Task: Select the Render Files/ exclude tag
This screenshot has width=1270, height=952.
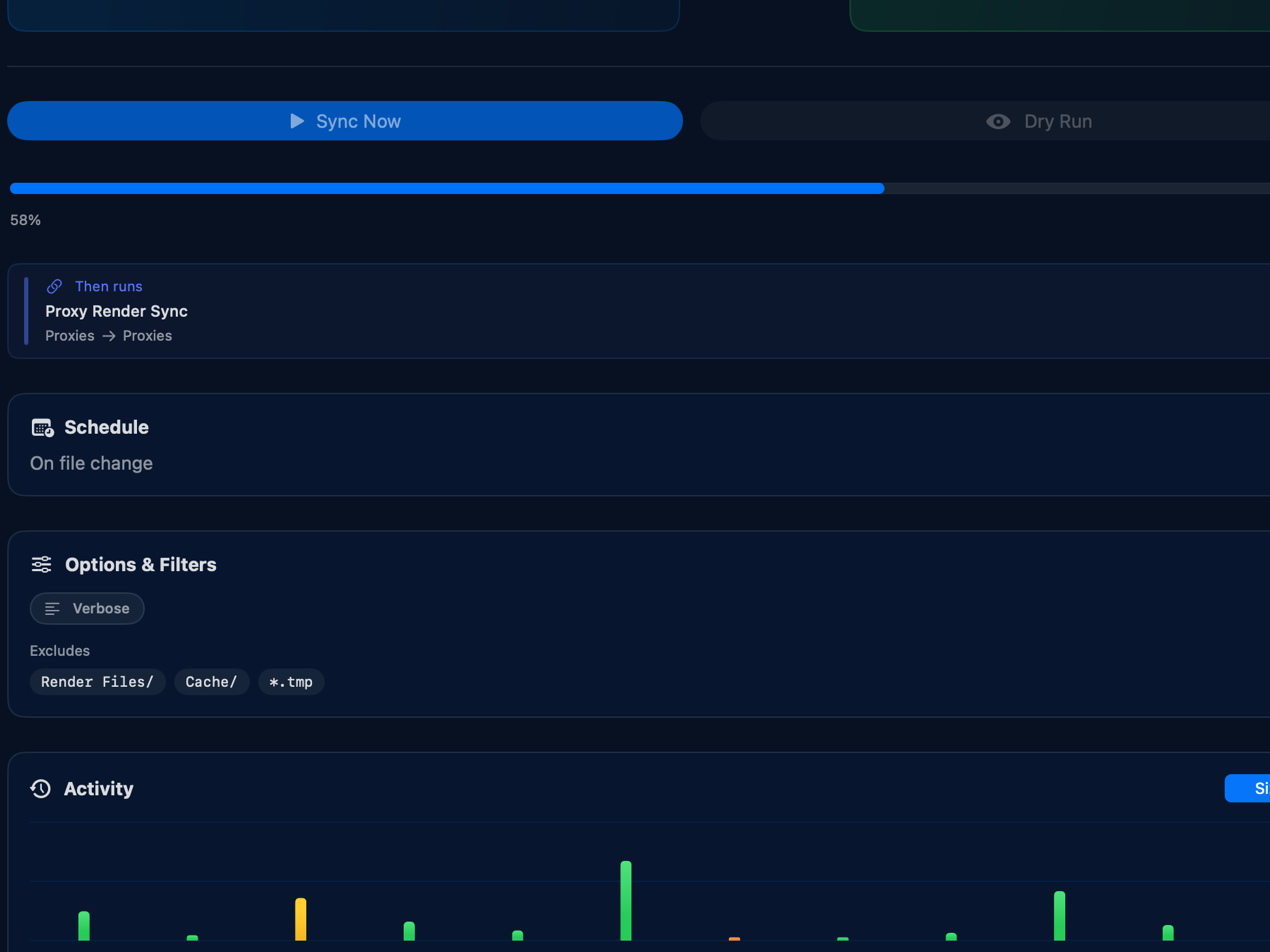Action: 98,682
